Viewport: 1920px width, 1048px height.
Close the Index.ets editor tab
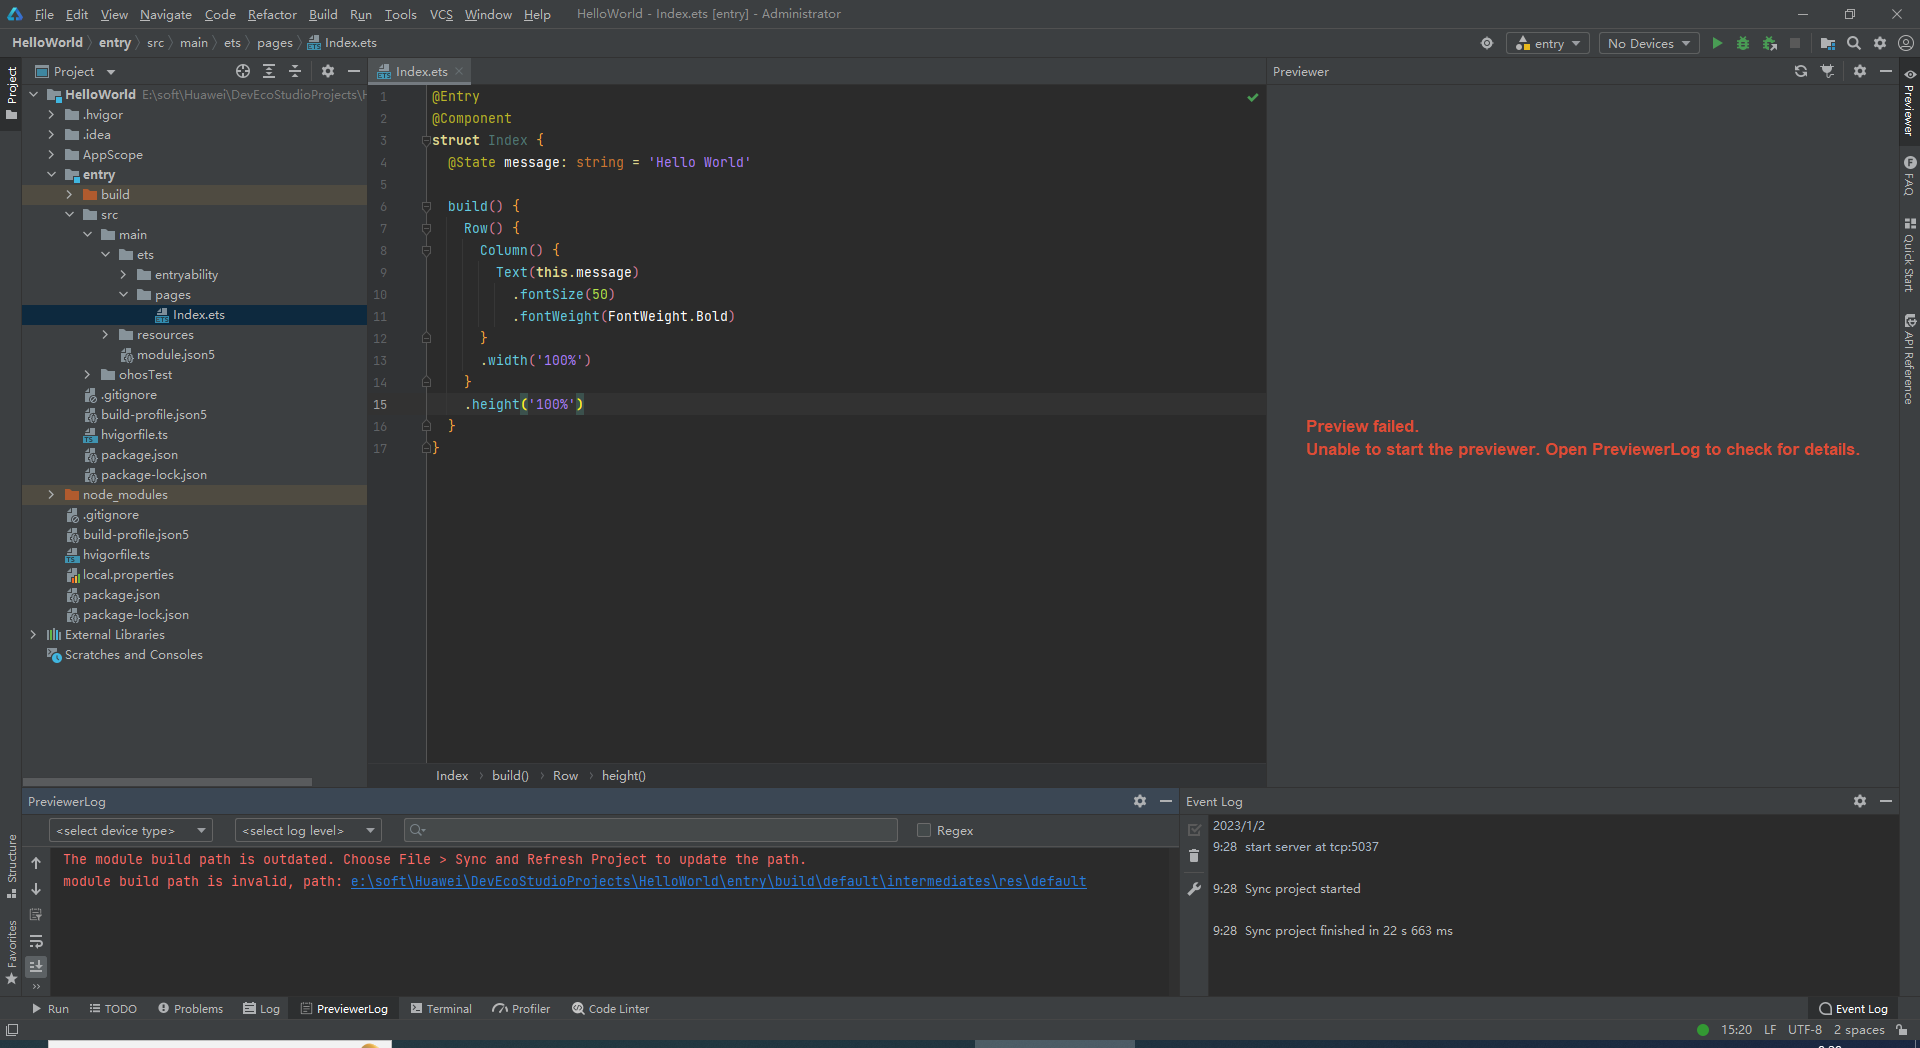[x=459, y=71]
